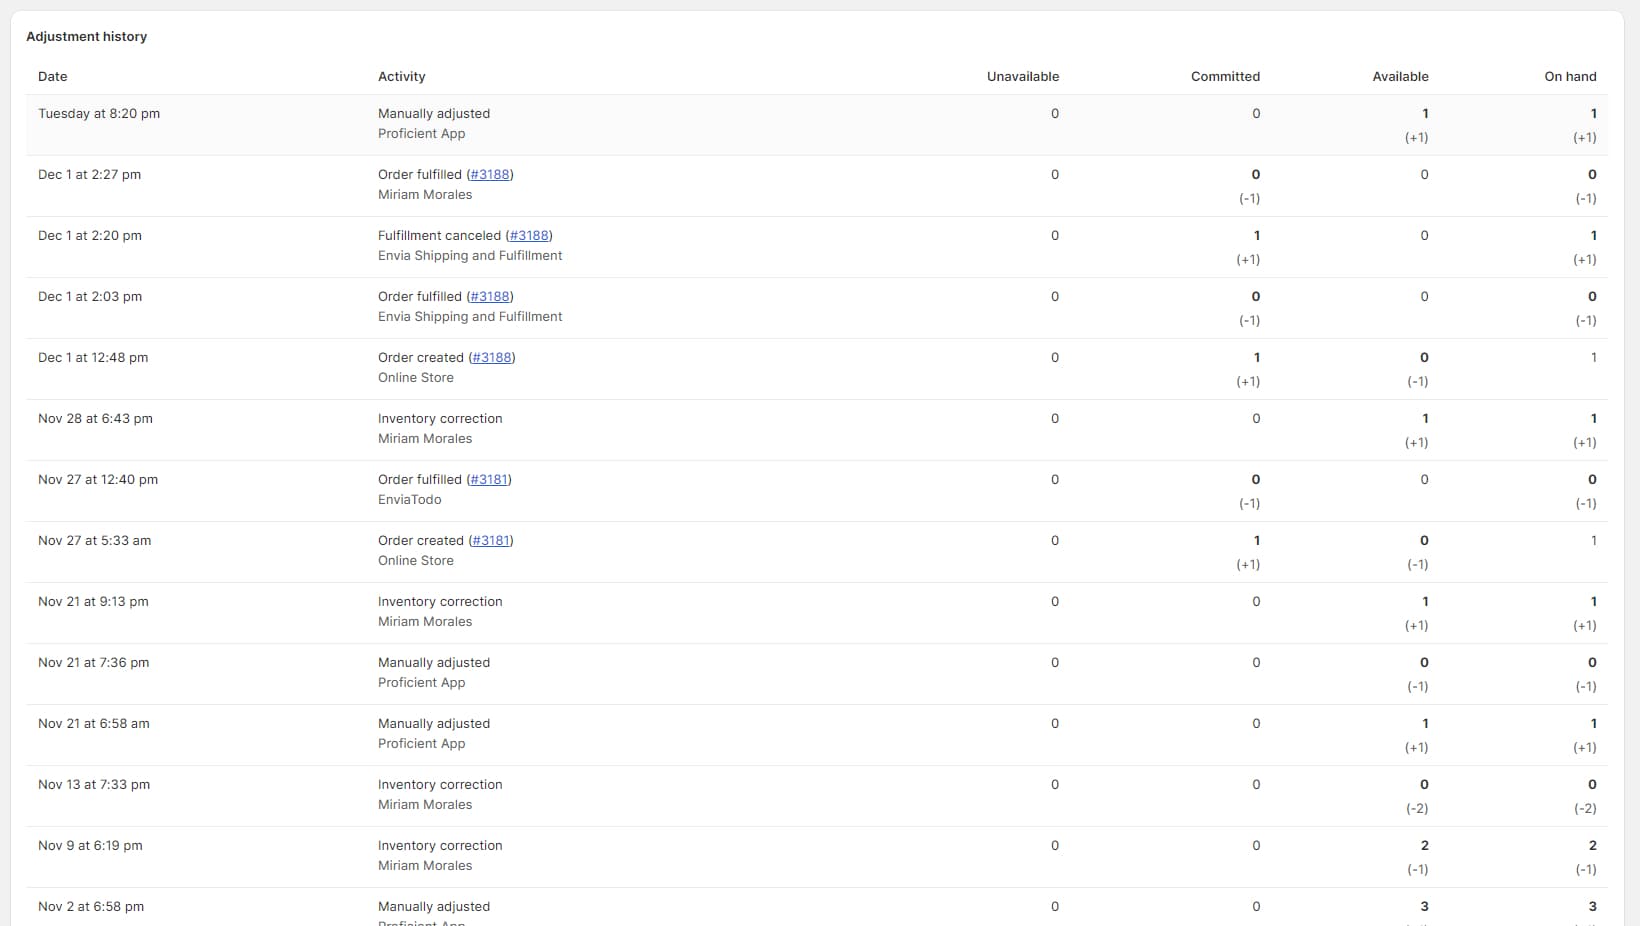This screenshot has width=1640, height=926.
Task: Open #3188 link beside Fulfillment canceled
Action: coord(529,236)
